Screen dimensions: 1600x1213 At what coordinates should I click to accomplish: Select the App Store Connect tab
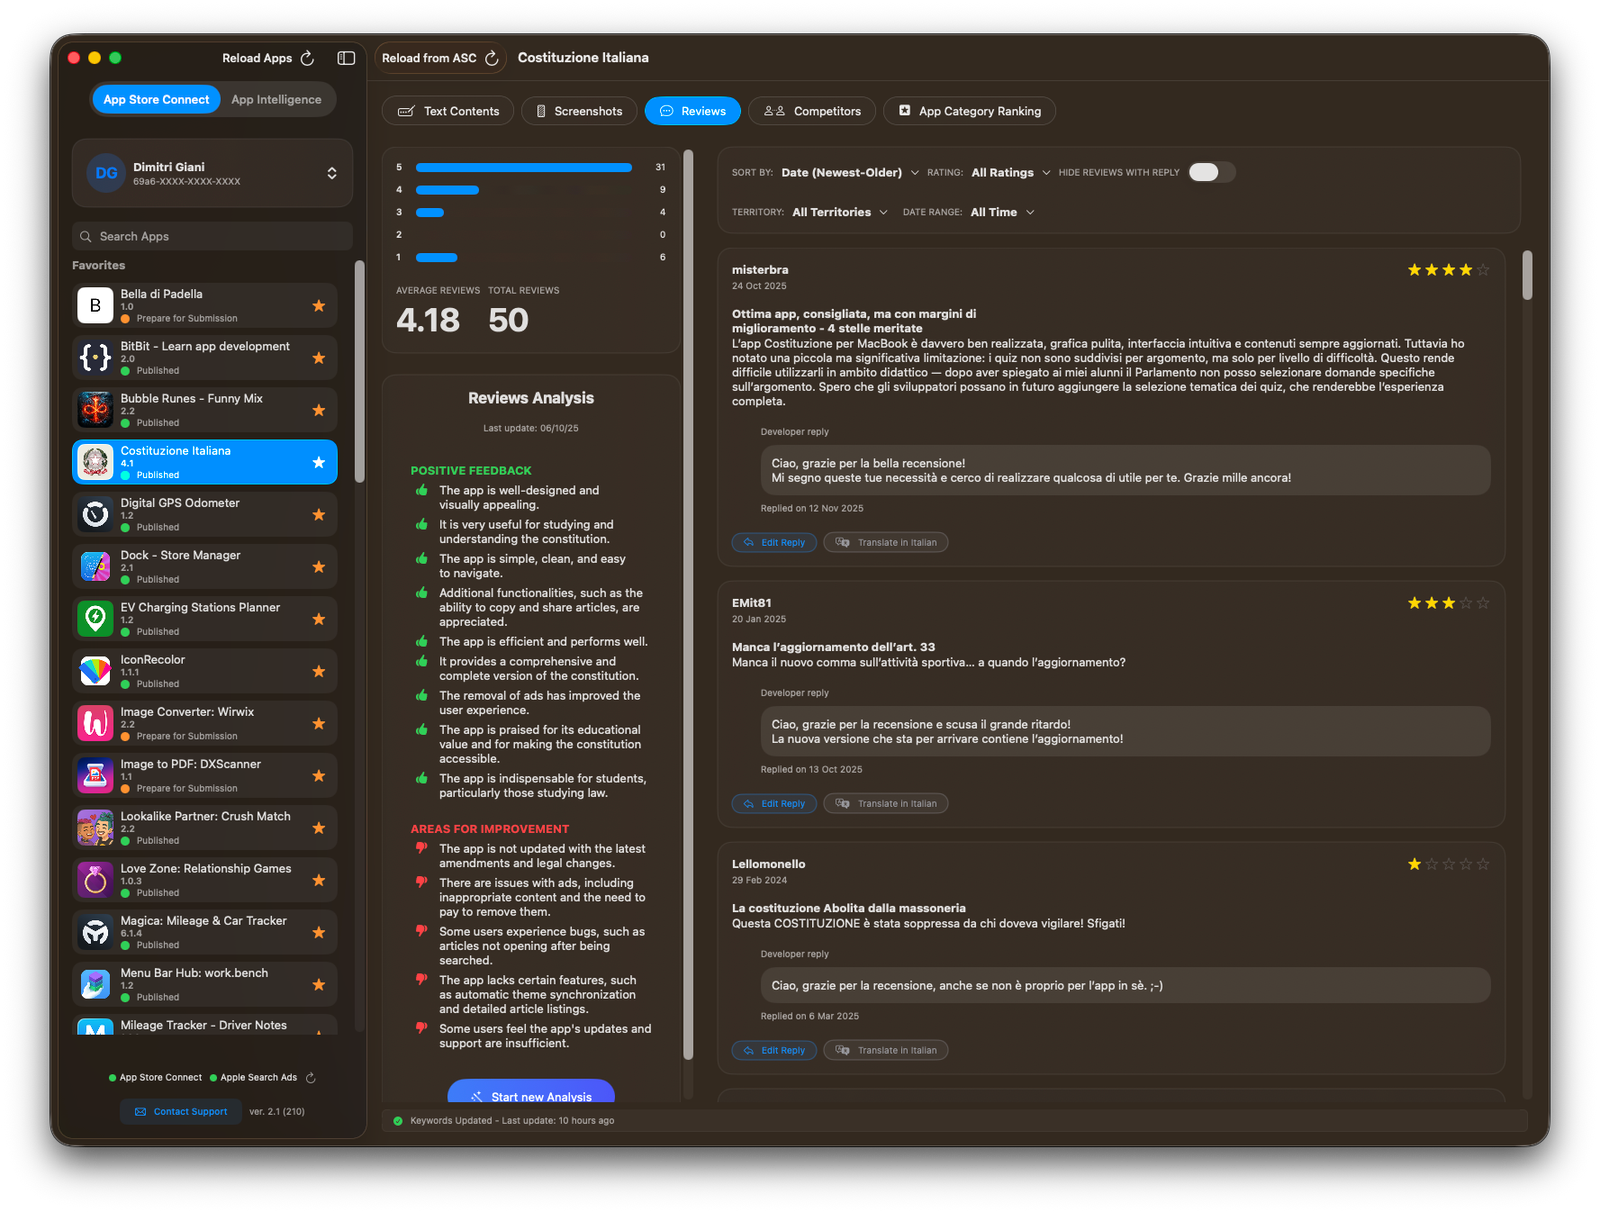point(155,99)
